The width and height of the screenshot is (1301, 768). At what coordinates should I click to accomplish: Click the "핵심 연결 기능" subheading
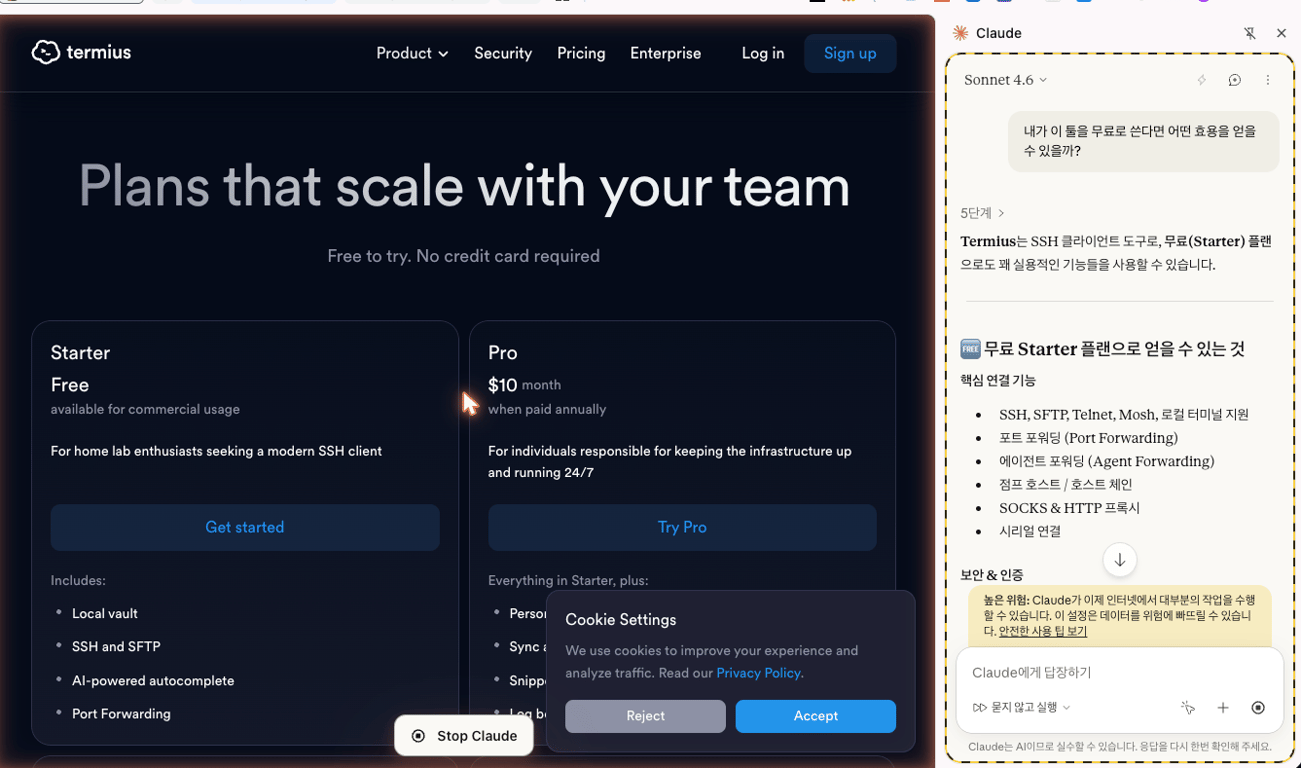998,380
